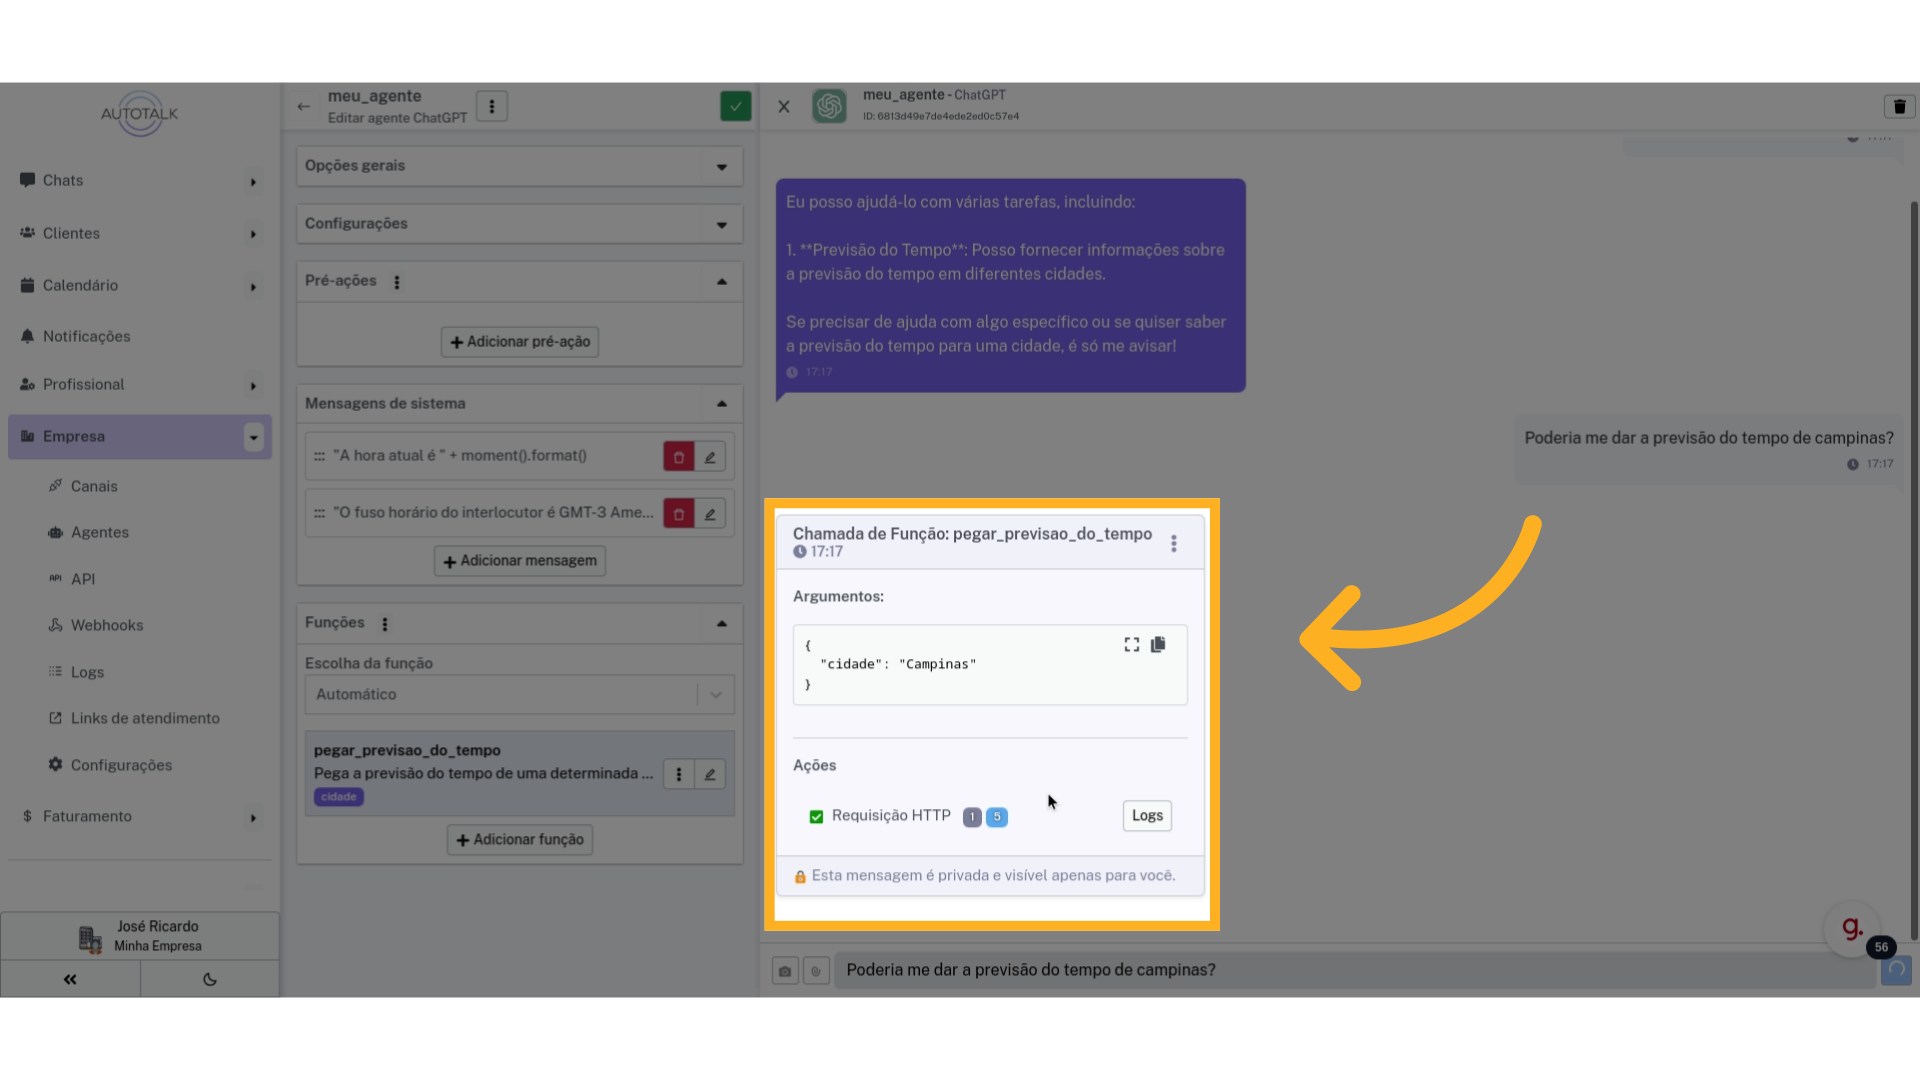
Task: Edit the "O fuso horário" system message
Action: 710,514
